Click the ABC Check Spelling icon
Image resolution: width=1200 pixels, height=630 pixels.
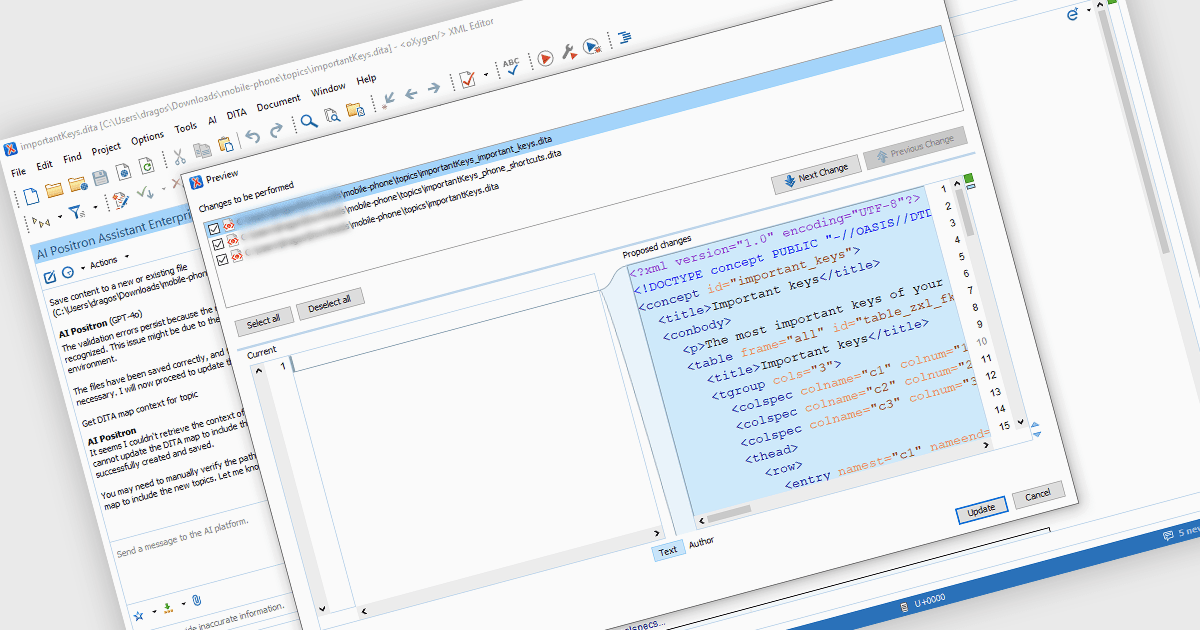(511, 66)
